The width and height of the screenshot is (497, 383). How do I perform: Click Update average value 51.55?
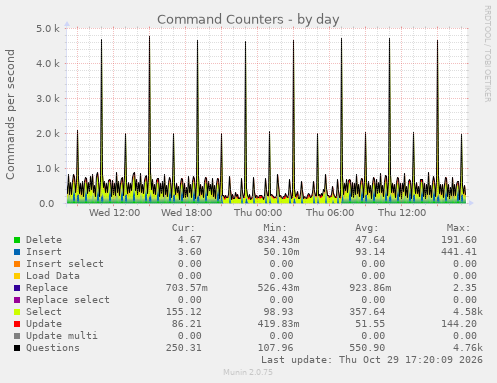(370, 324)
